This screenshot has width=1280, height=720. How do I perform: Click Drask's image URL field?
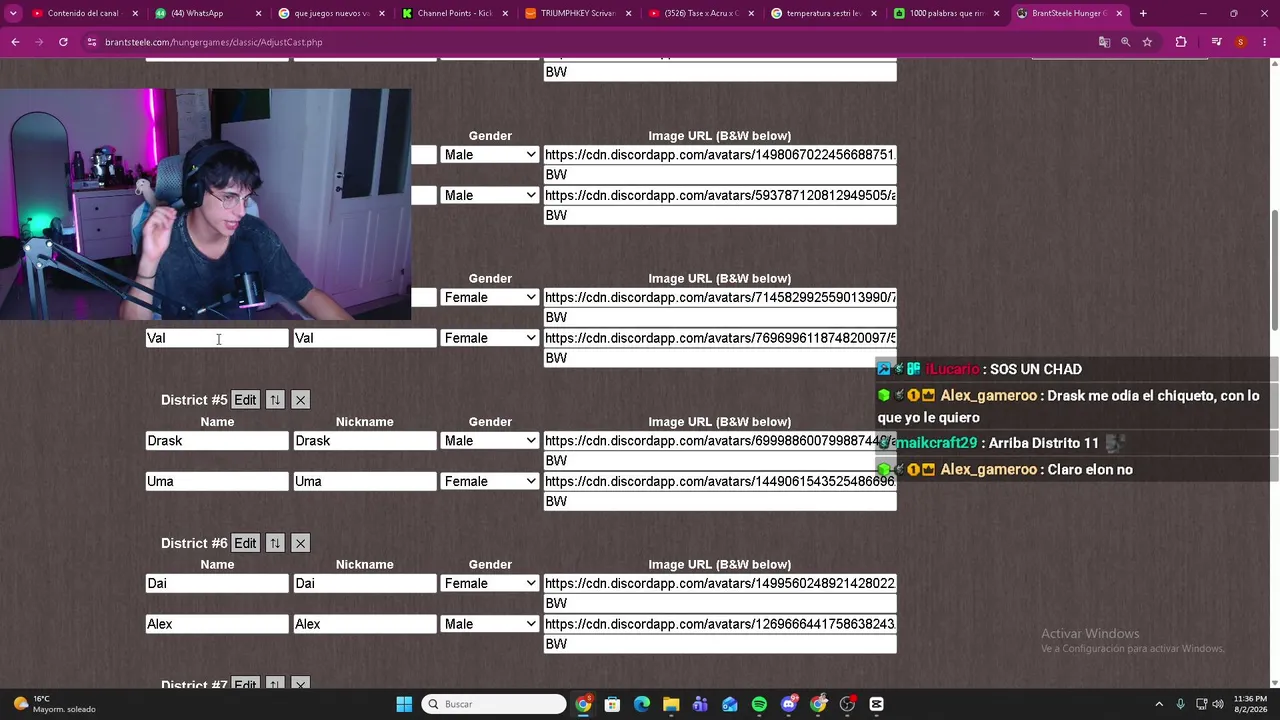tap(720, 441)
